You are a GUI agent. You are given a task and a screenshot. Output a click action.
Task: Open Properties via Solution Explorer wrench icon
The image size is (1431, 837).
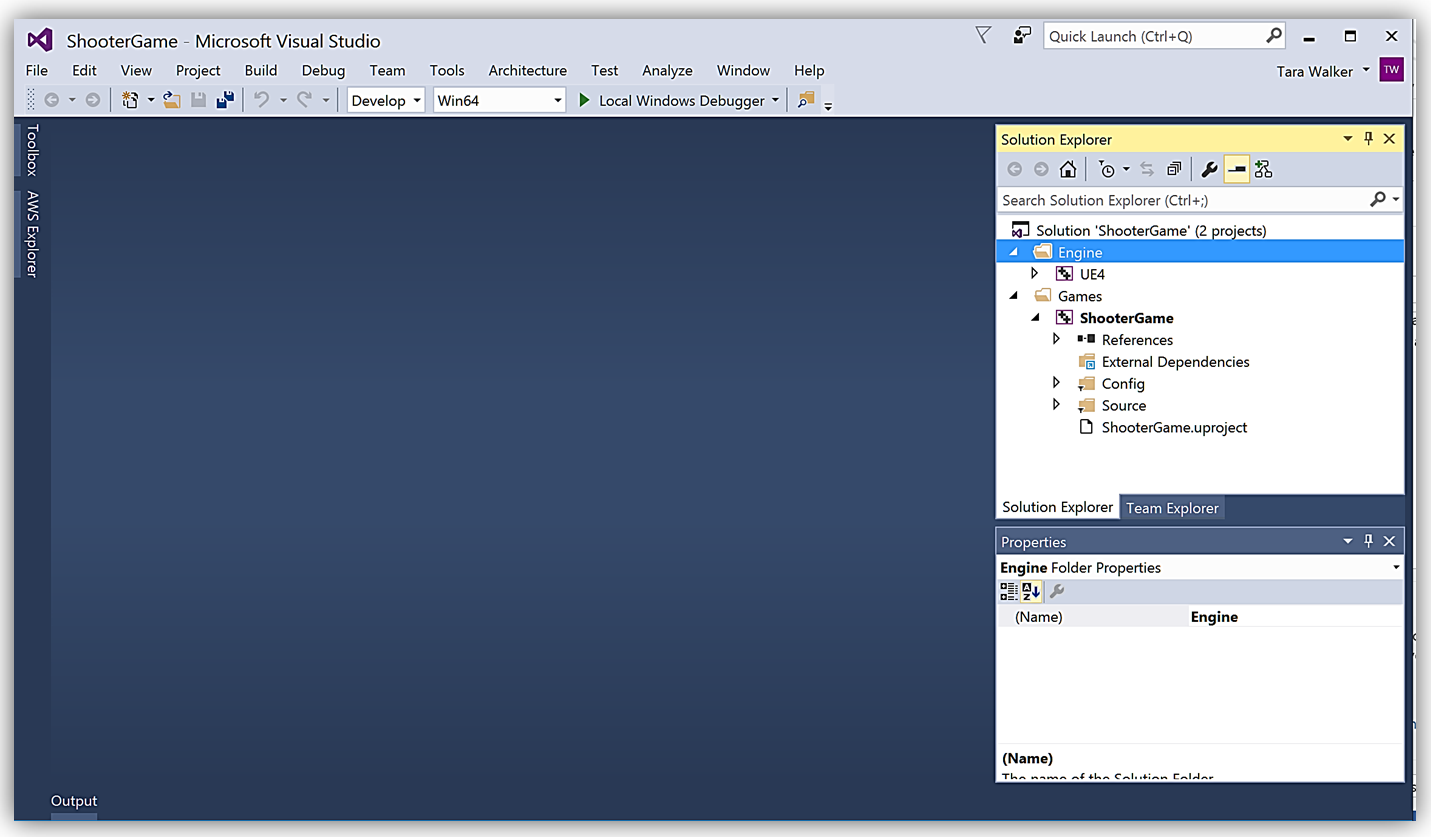tap(1209, 169)
